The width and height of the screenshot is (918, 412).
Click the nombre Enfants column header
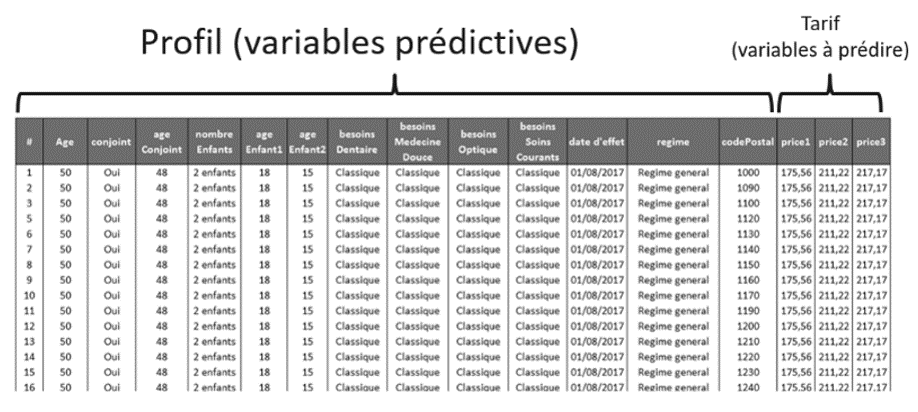tap(214, 142)
